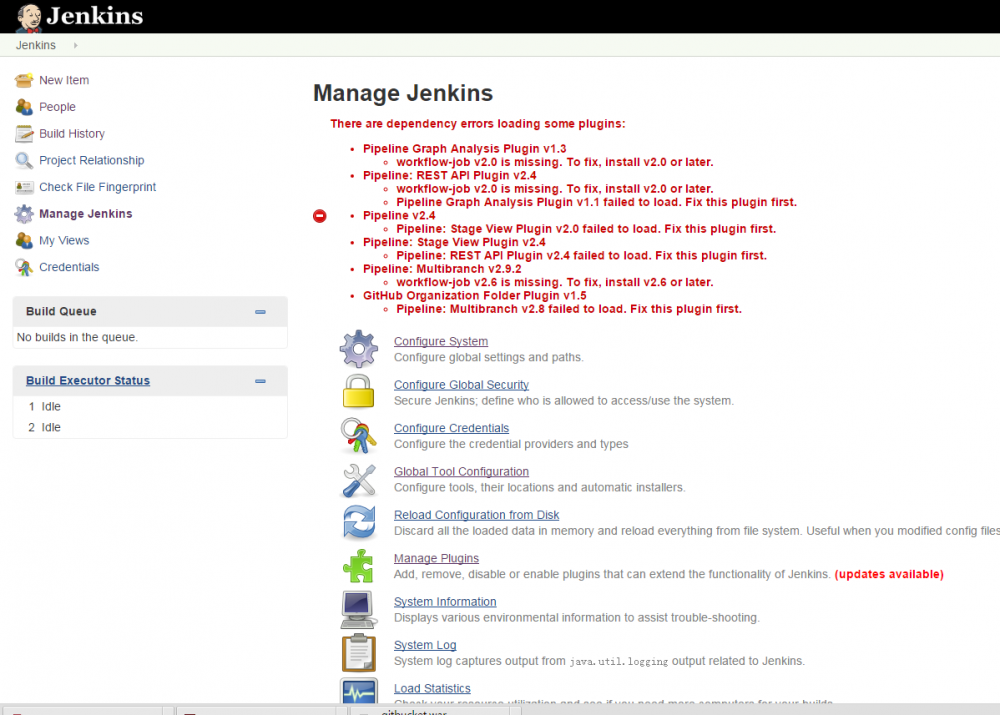Screen dimensions: 1000x715
Task: Open the Manage Plugins link
Action: (x=436, y=559)
